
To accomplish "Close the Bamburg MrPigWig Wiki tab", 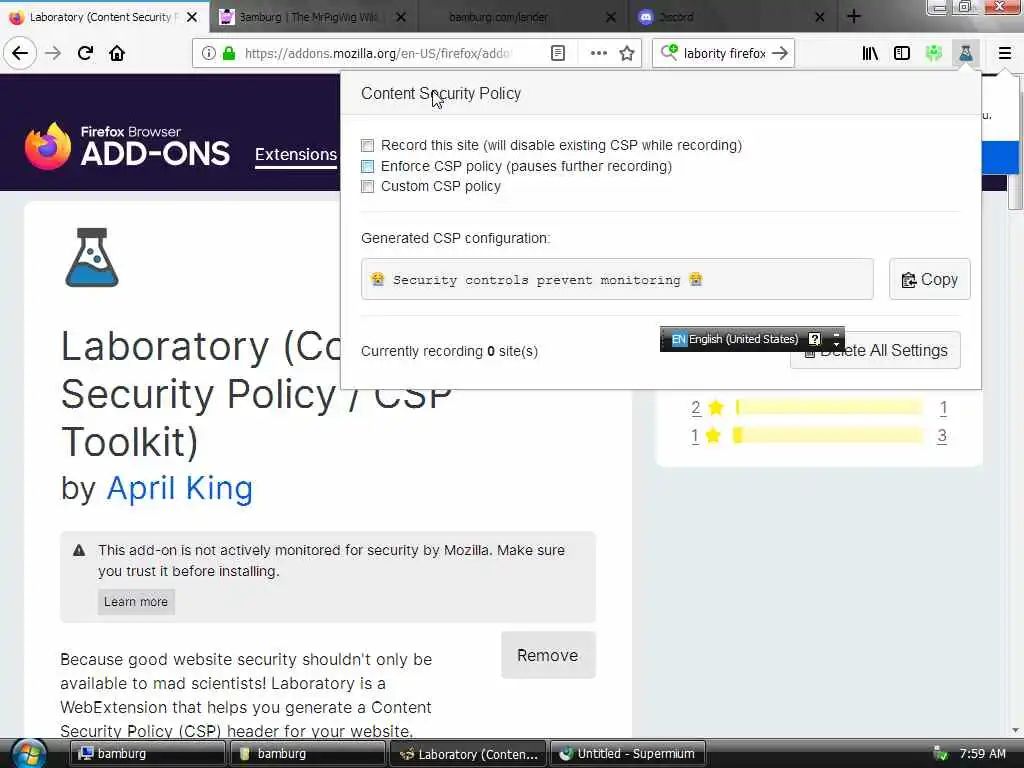I will coord(401,17).
